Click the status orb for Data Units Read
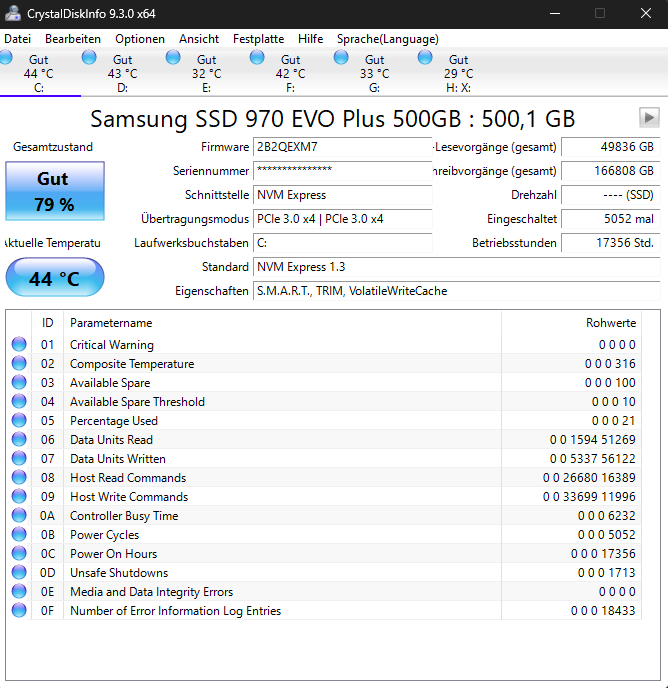The height and width of the screenshot is (688, 668). pyautogui.click(x=19, y=440)
